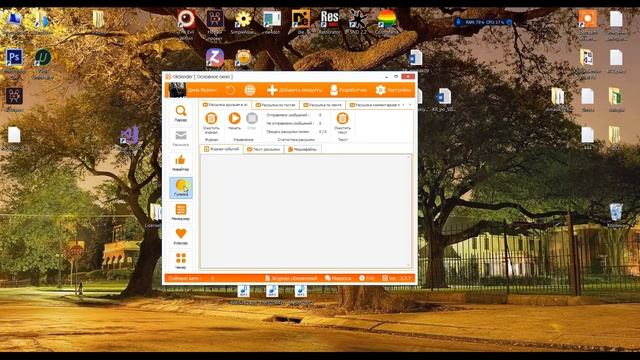Image resolution: width=640 pixels, height=360 pixels.
Task: Open Настройки gear in header
Action: point(393,90)
